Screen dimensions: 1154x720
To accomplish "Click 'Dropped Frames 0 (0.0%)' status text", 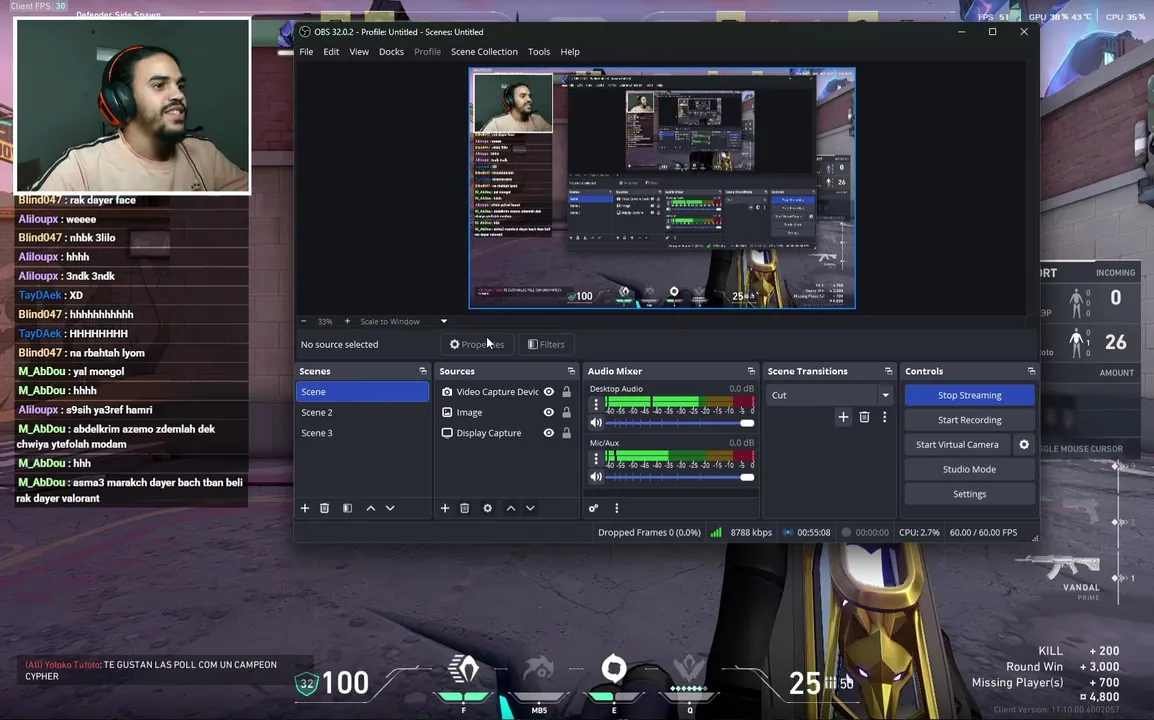I will (649, 532).
